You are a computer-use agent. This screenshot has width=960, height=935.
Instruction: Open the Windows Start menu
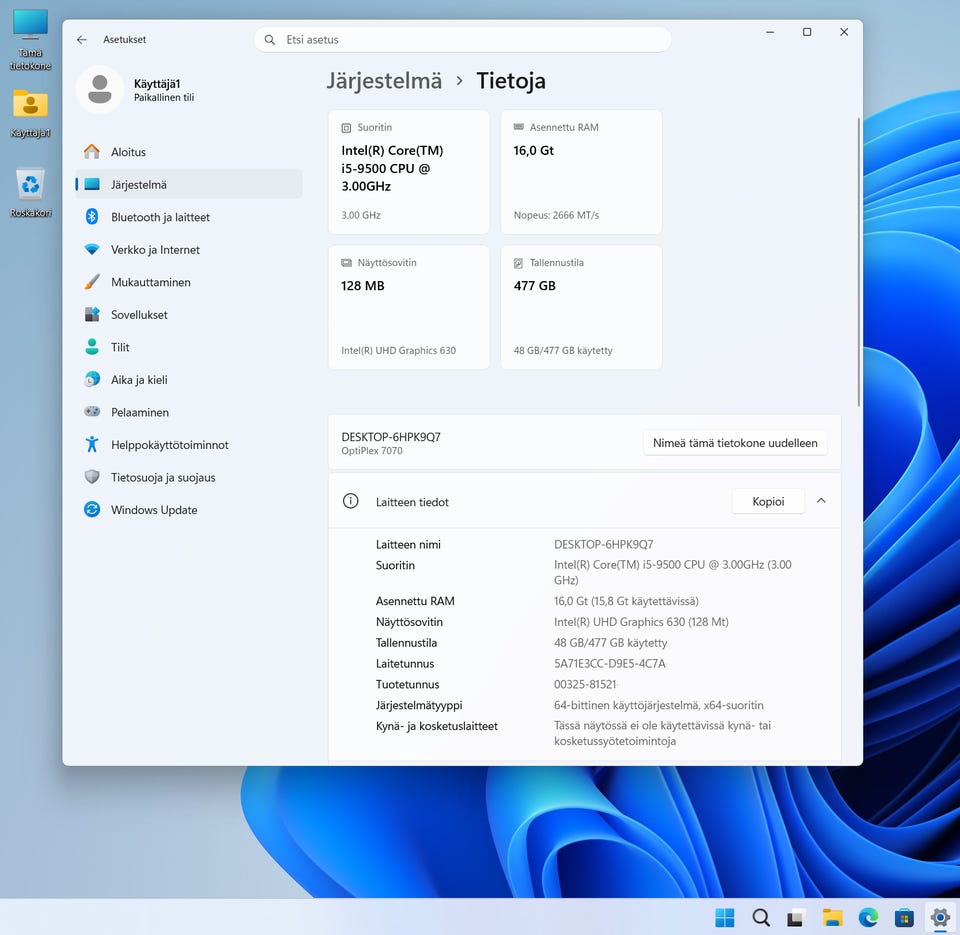pyautogui.click(x=725, y=918)
